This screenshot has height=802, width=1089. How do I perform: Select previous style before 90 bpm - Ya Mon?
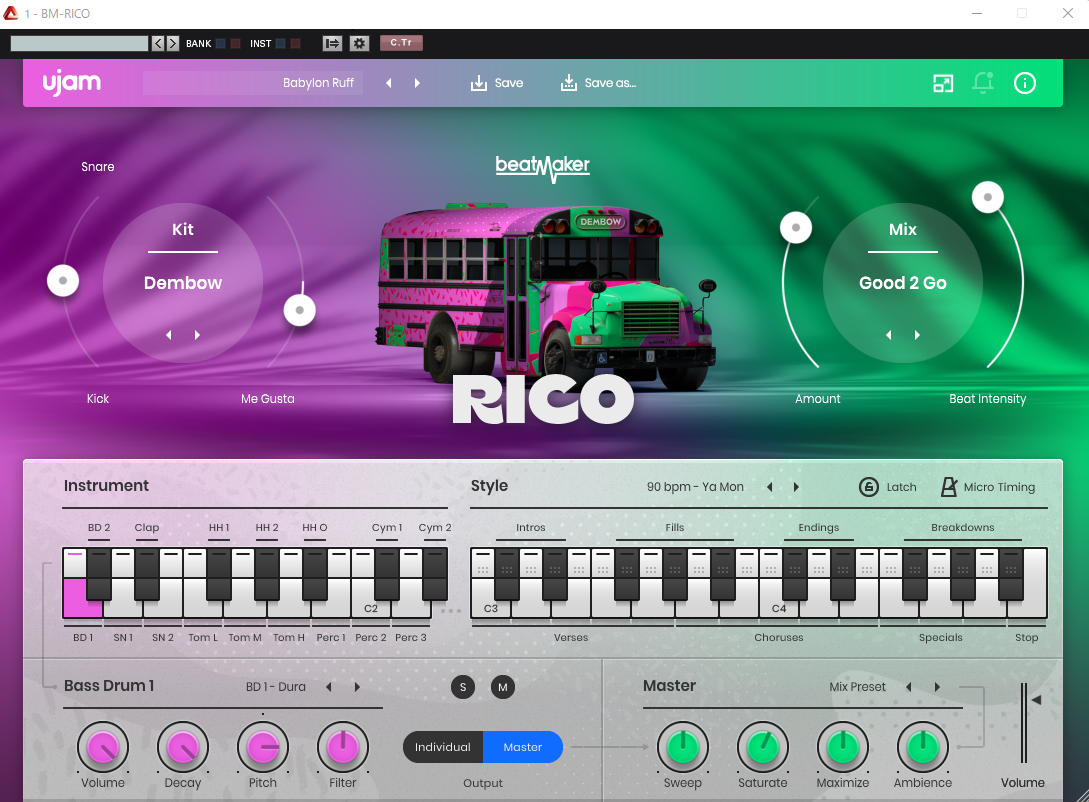tap(770, 487)
